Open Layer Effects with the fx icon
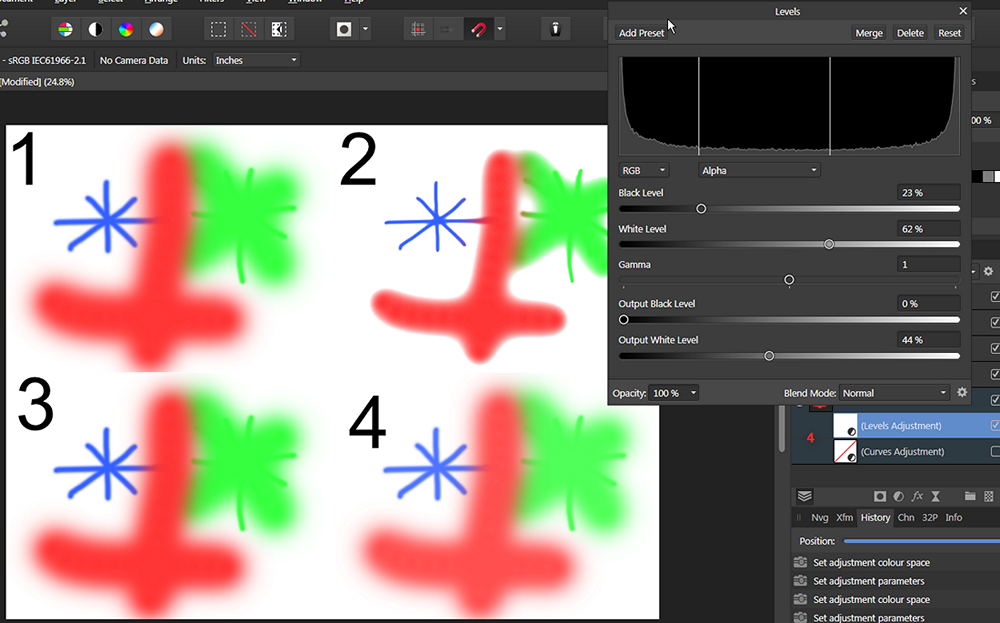 pyautogui.click(x=917, y=496)
